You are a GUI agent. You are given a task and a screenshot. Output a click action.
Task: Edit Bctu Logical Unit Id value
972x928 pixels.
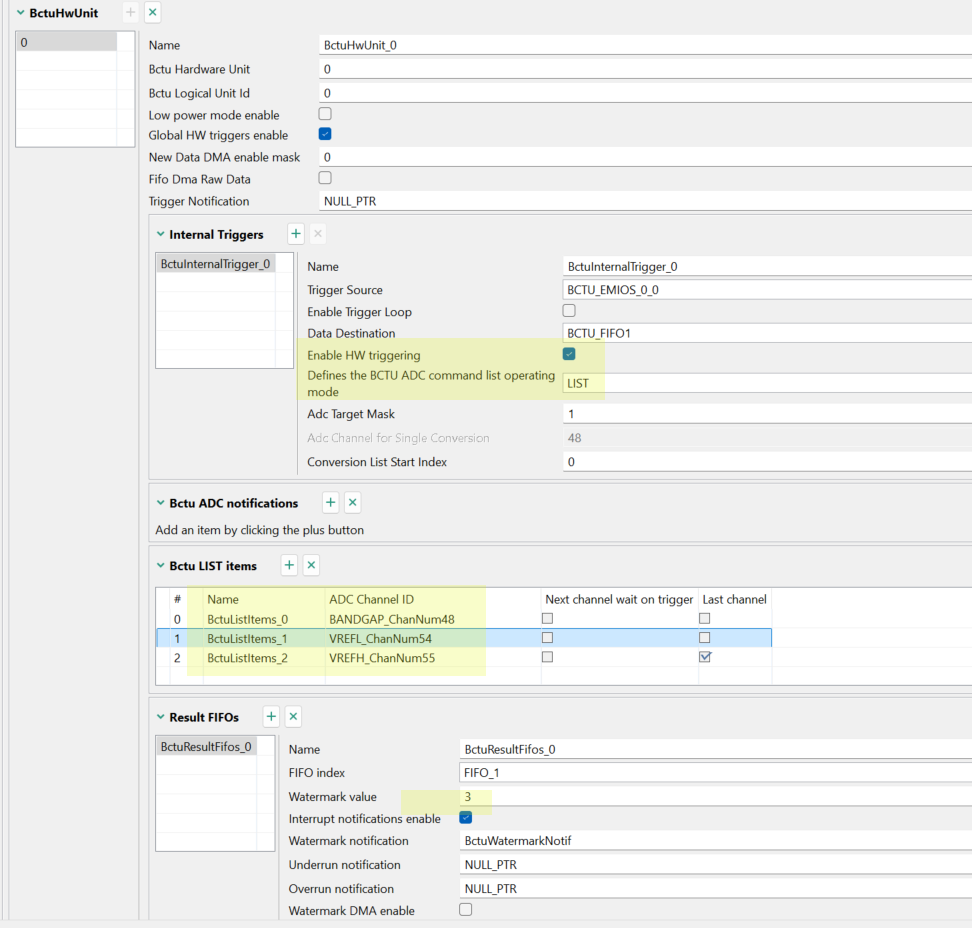click(645, 93)
